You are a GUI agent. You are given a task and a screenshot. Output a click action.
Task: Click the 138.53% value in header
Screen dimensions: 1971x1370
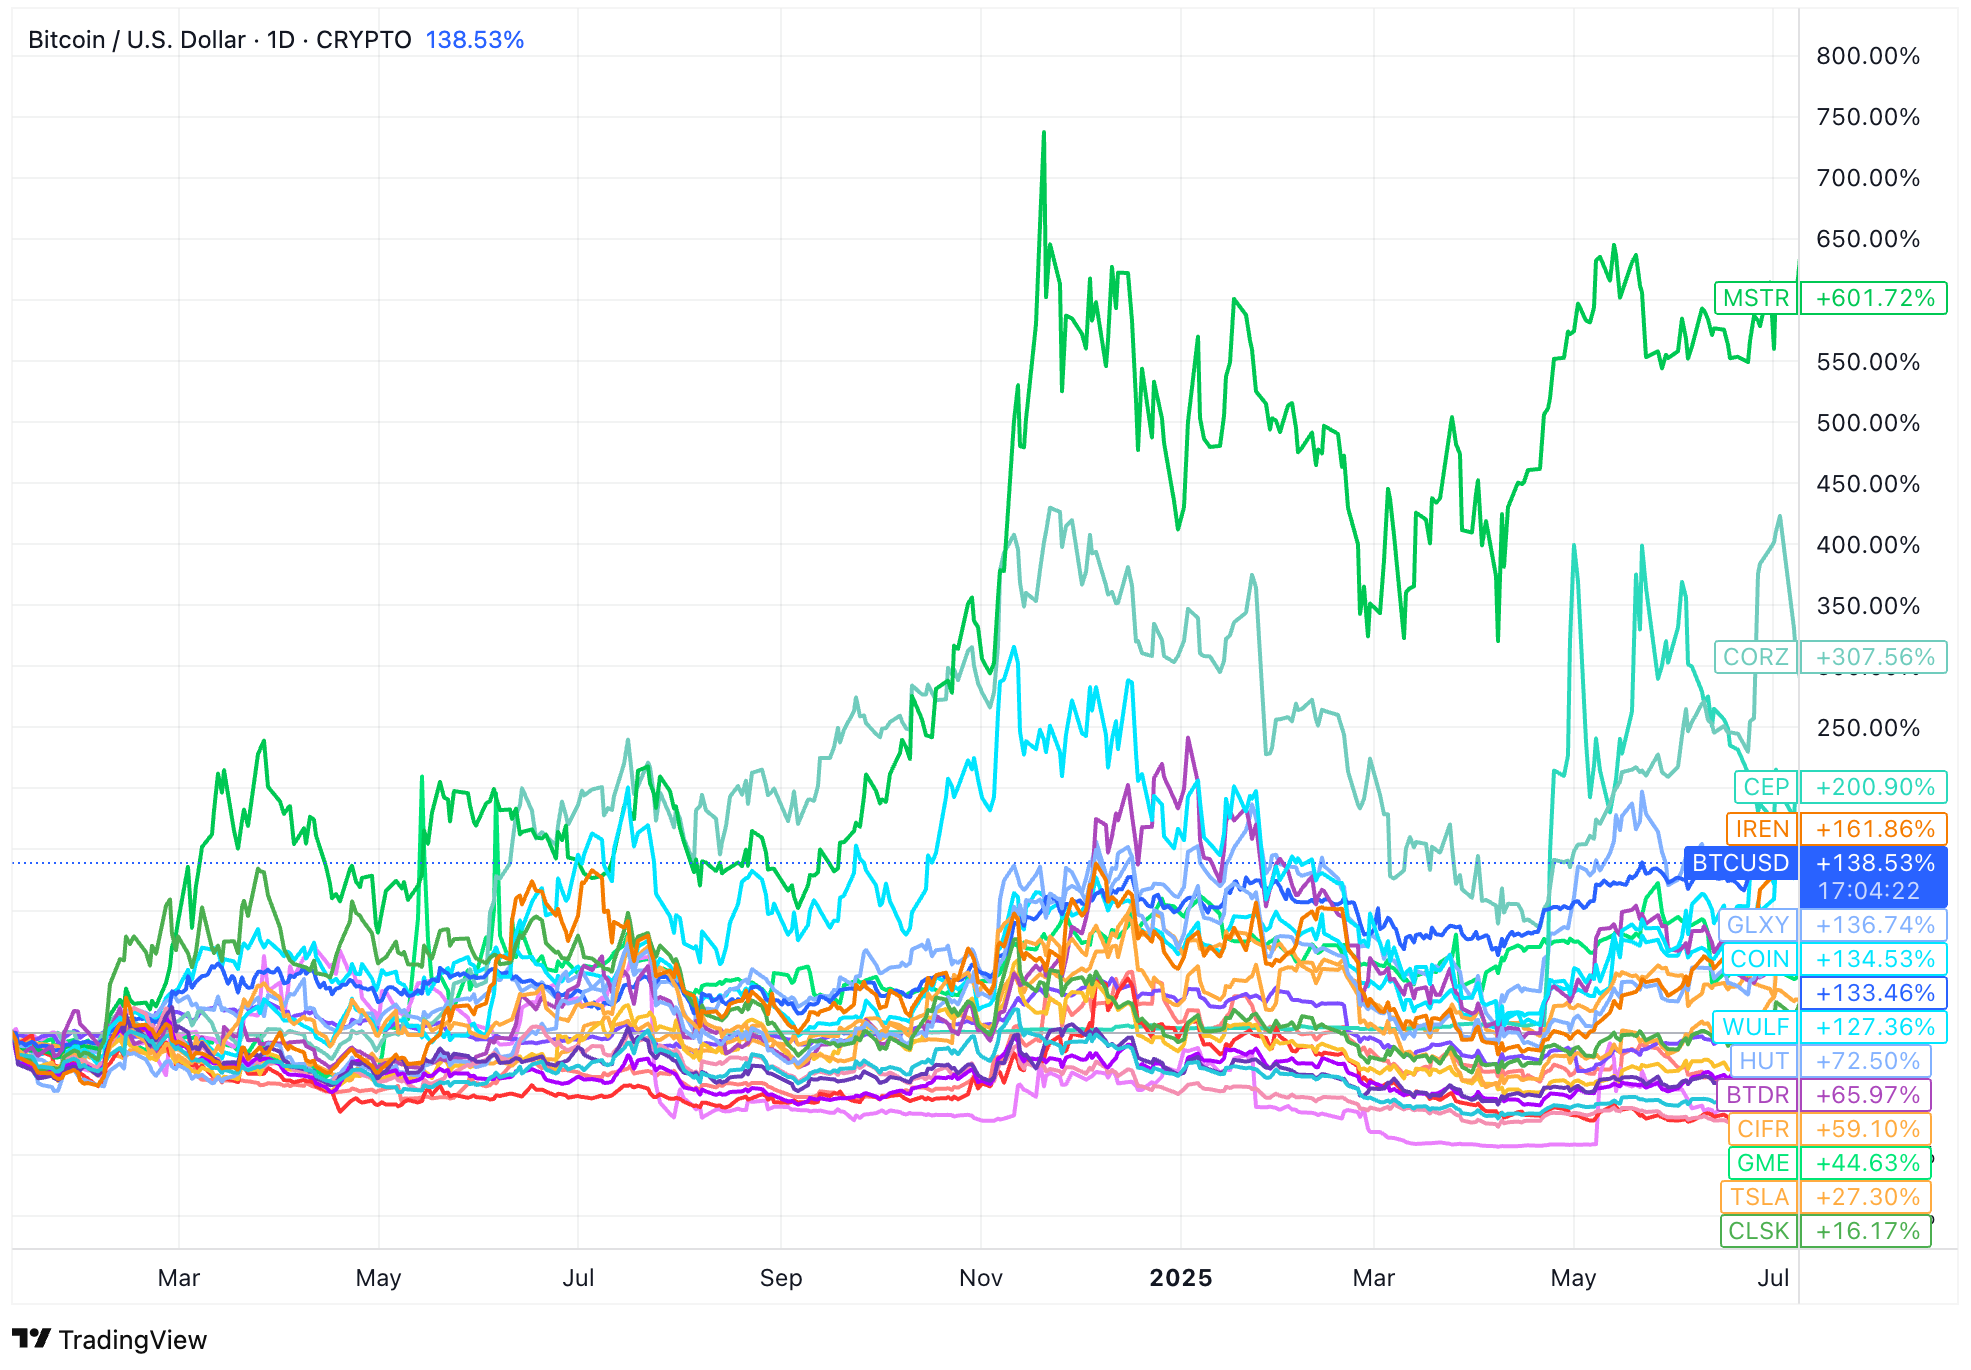(x=474, y=40)
